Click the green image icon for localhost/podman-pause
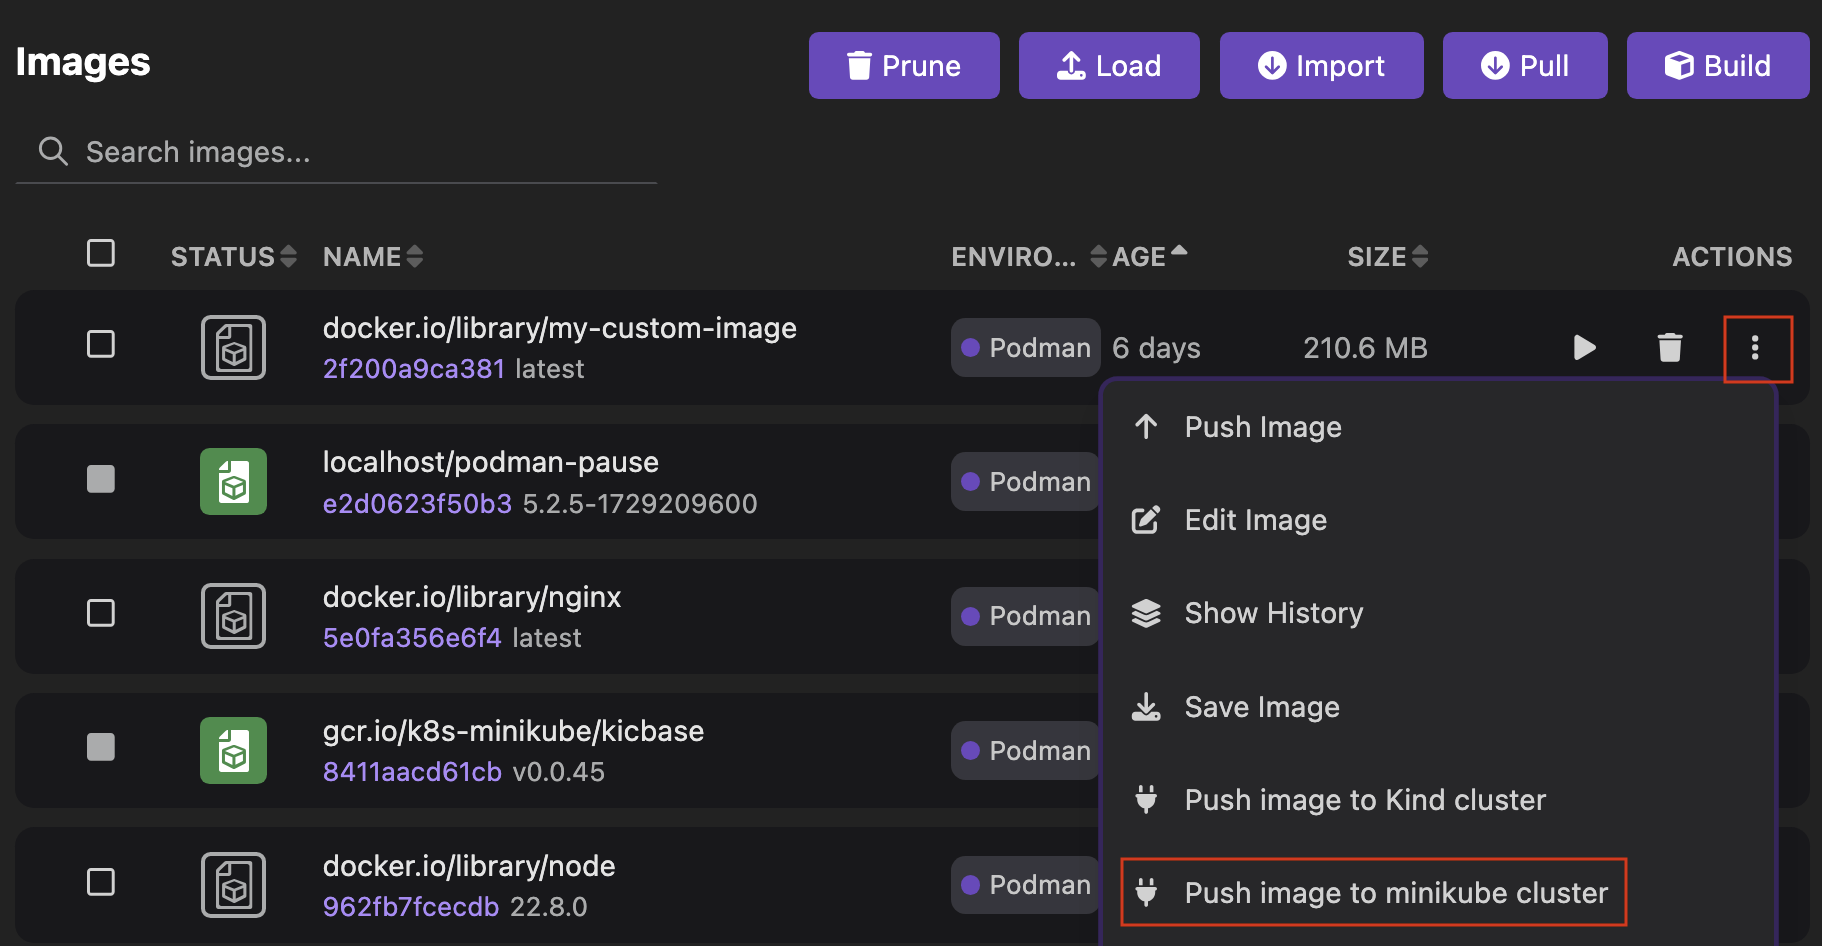This screenshot has height=946, width=1822. tap(233, 481)
